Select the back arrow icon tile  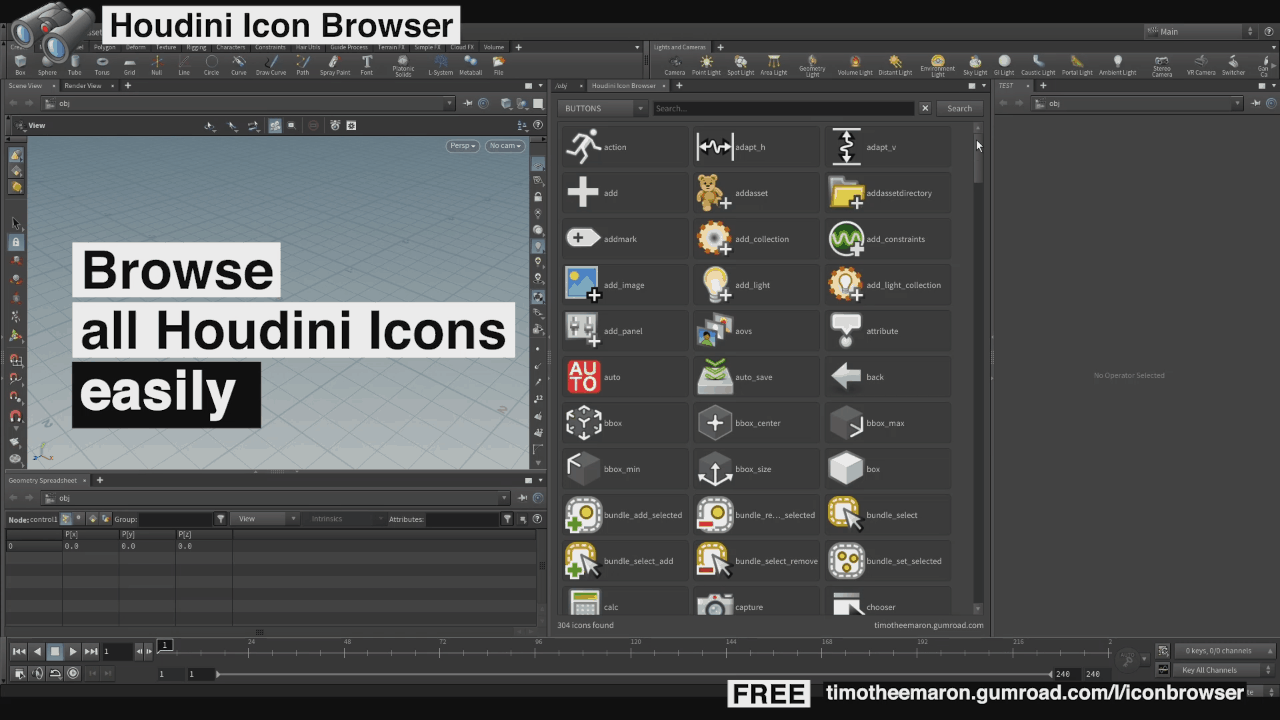887,377
